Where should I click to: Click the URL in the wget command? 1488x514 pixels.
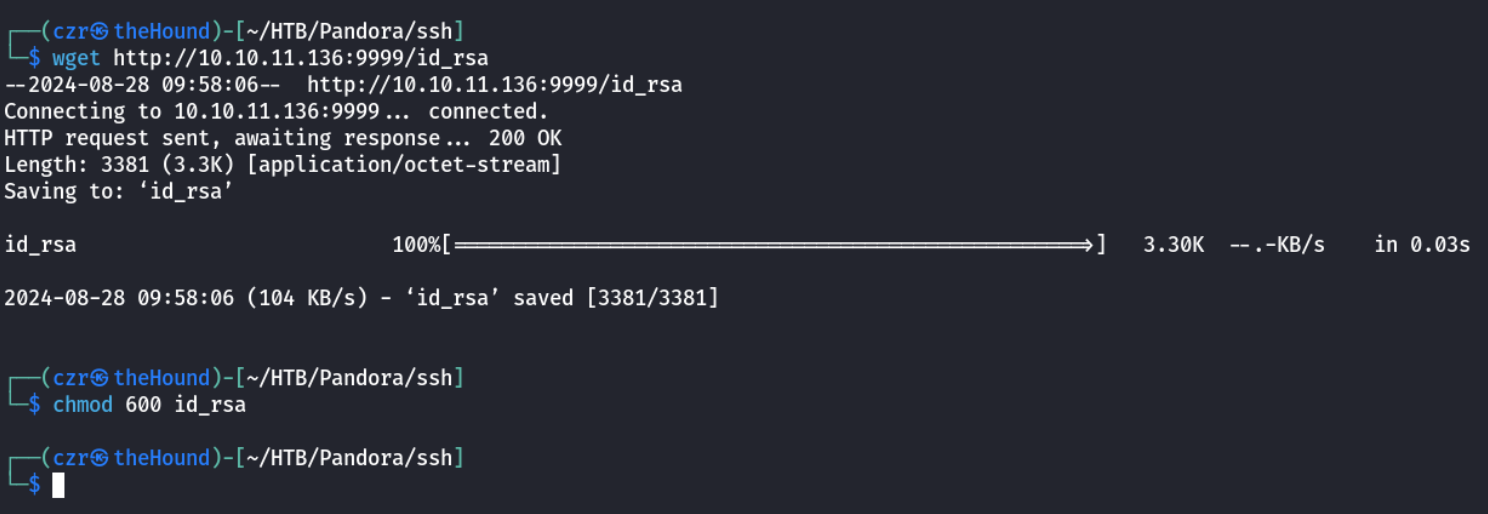(x=300, y=58)
